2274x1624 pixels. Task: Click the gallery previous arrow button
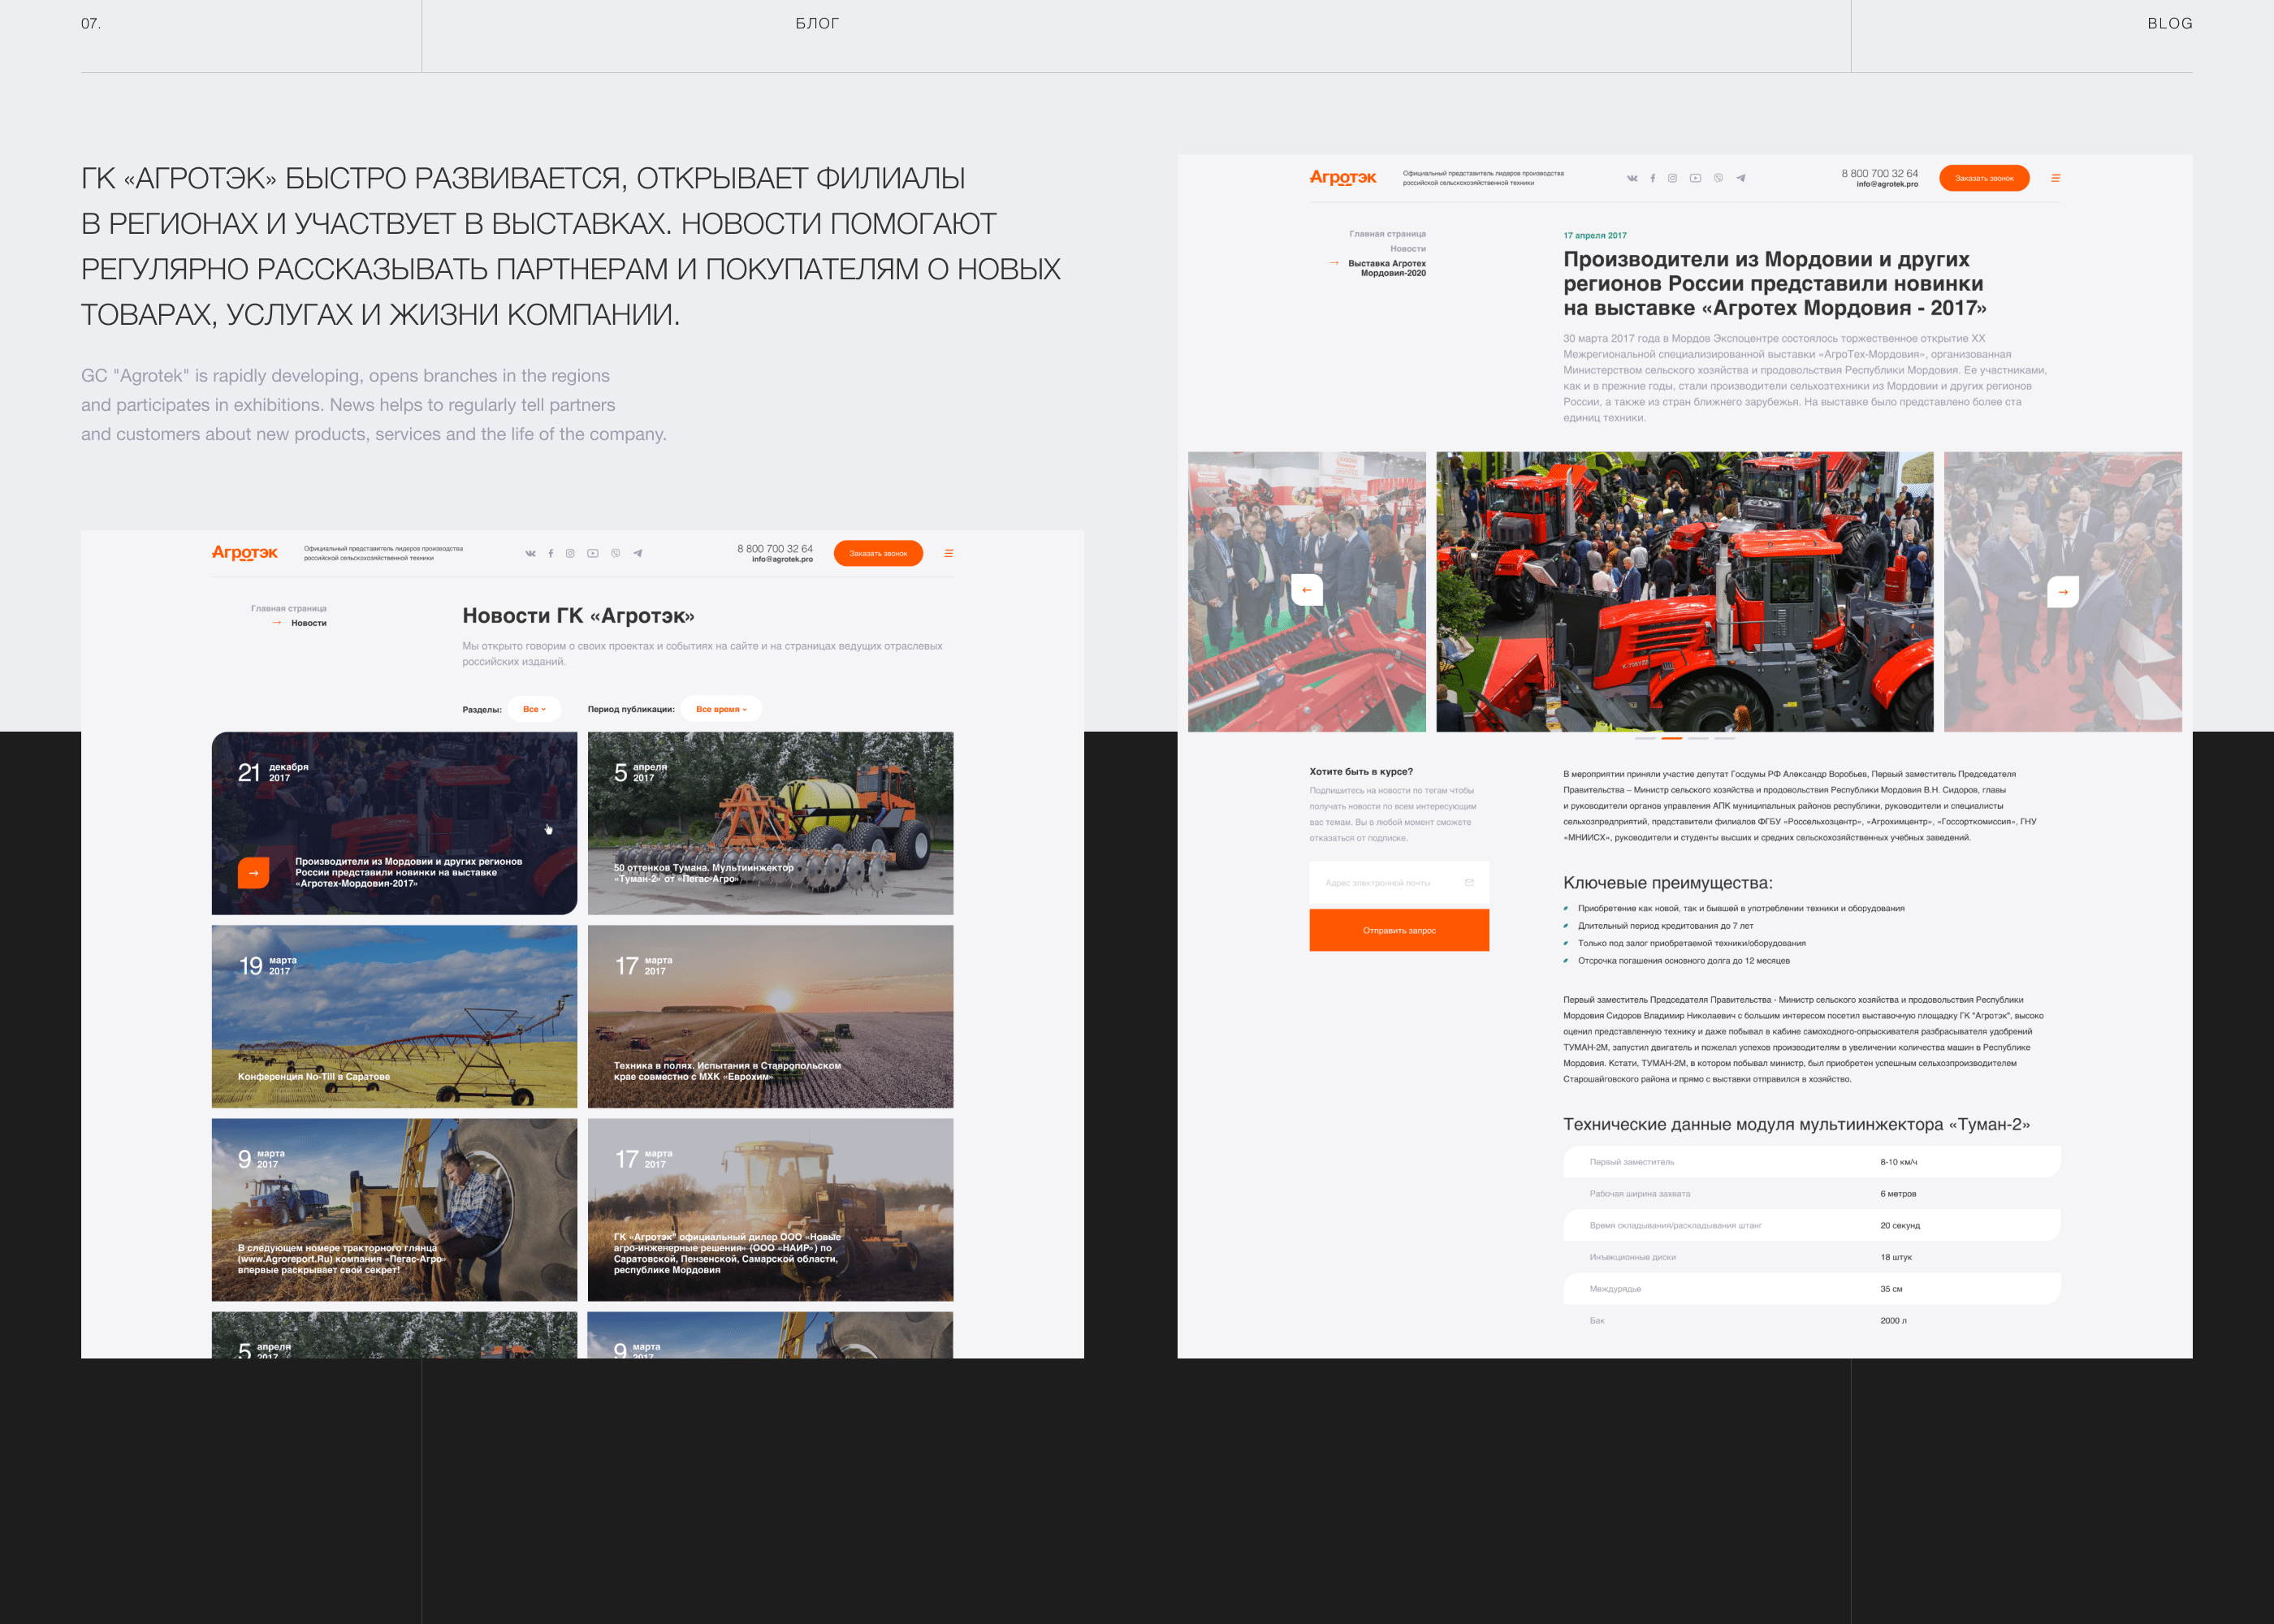[1306, 590]
